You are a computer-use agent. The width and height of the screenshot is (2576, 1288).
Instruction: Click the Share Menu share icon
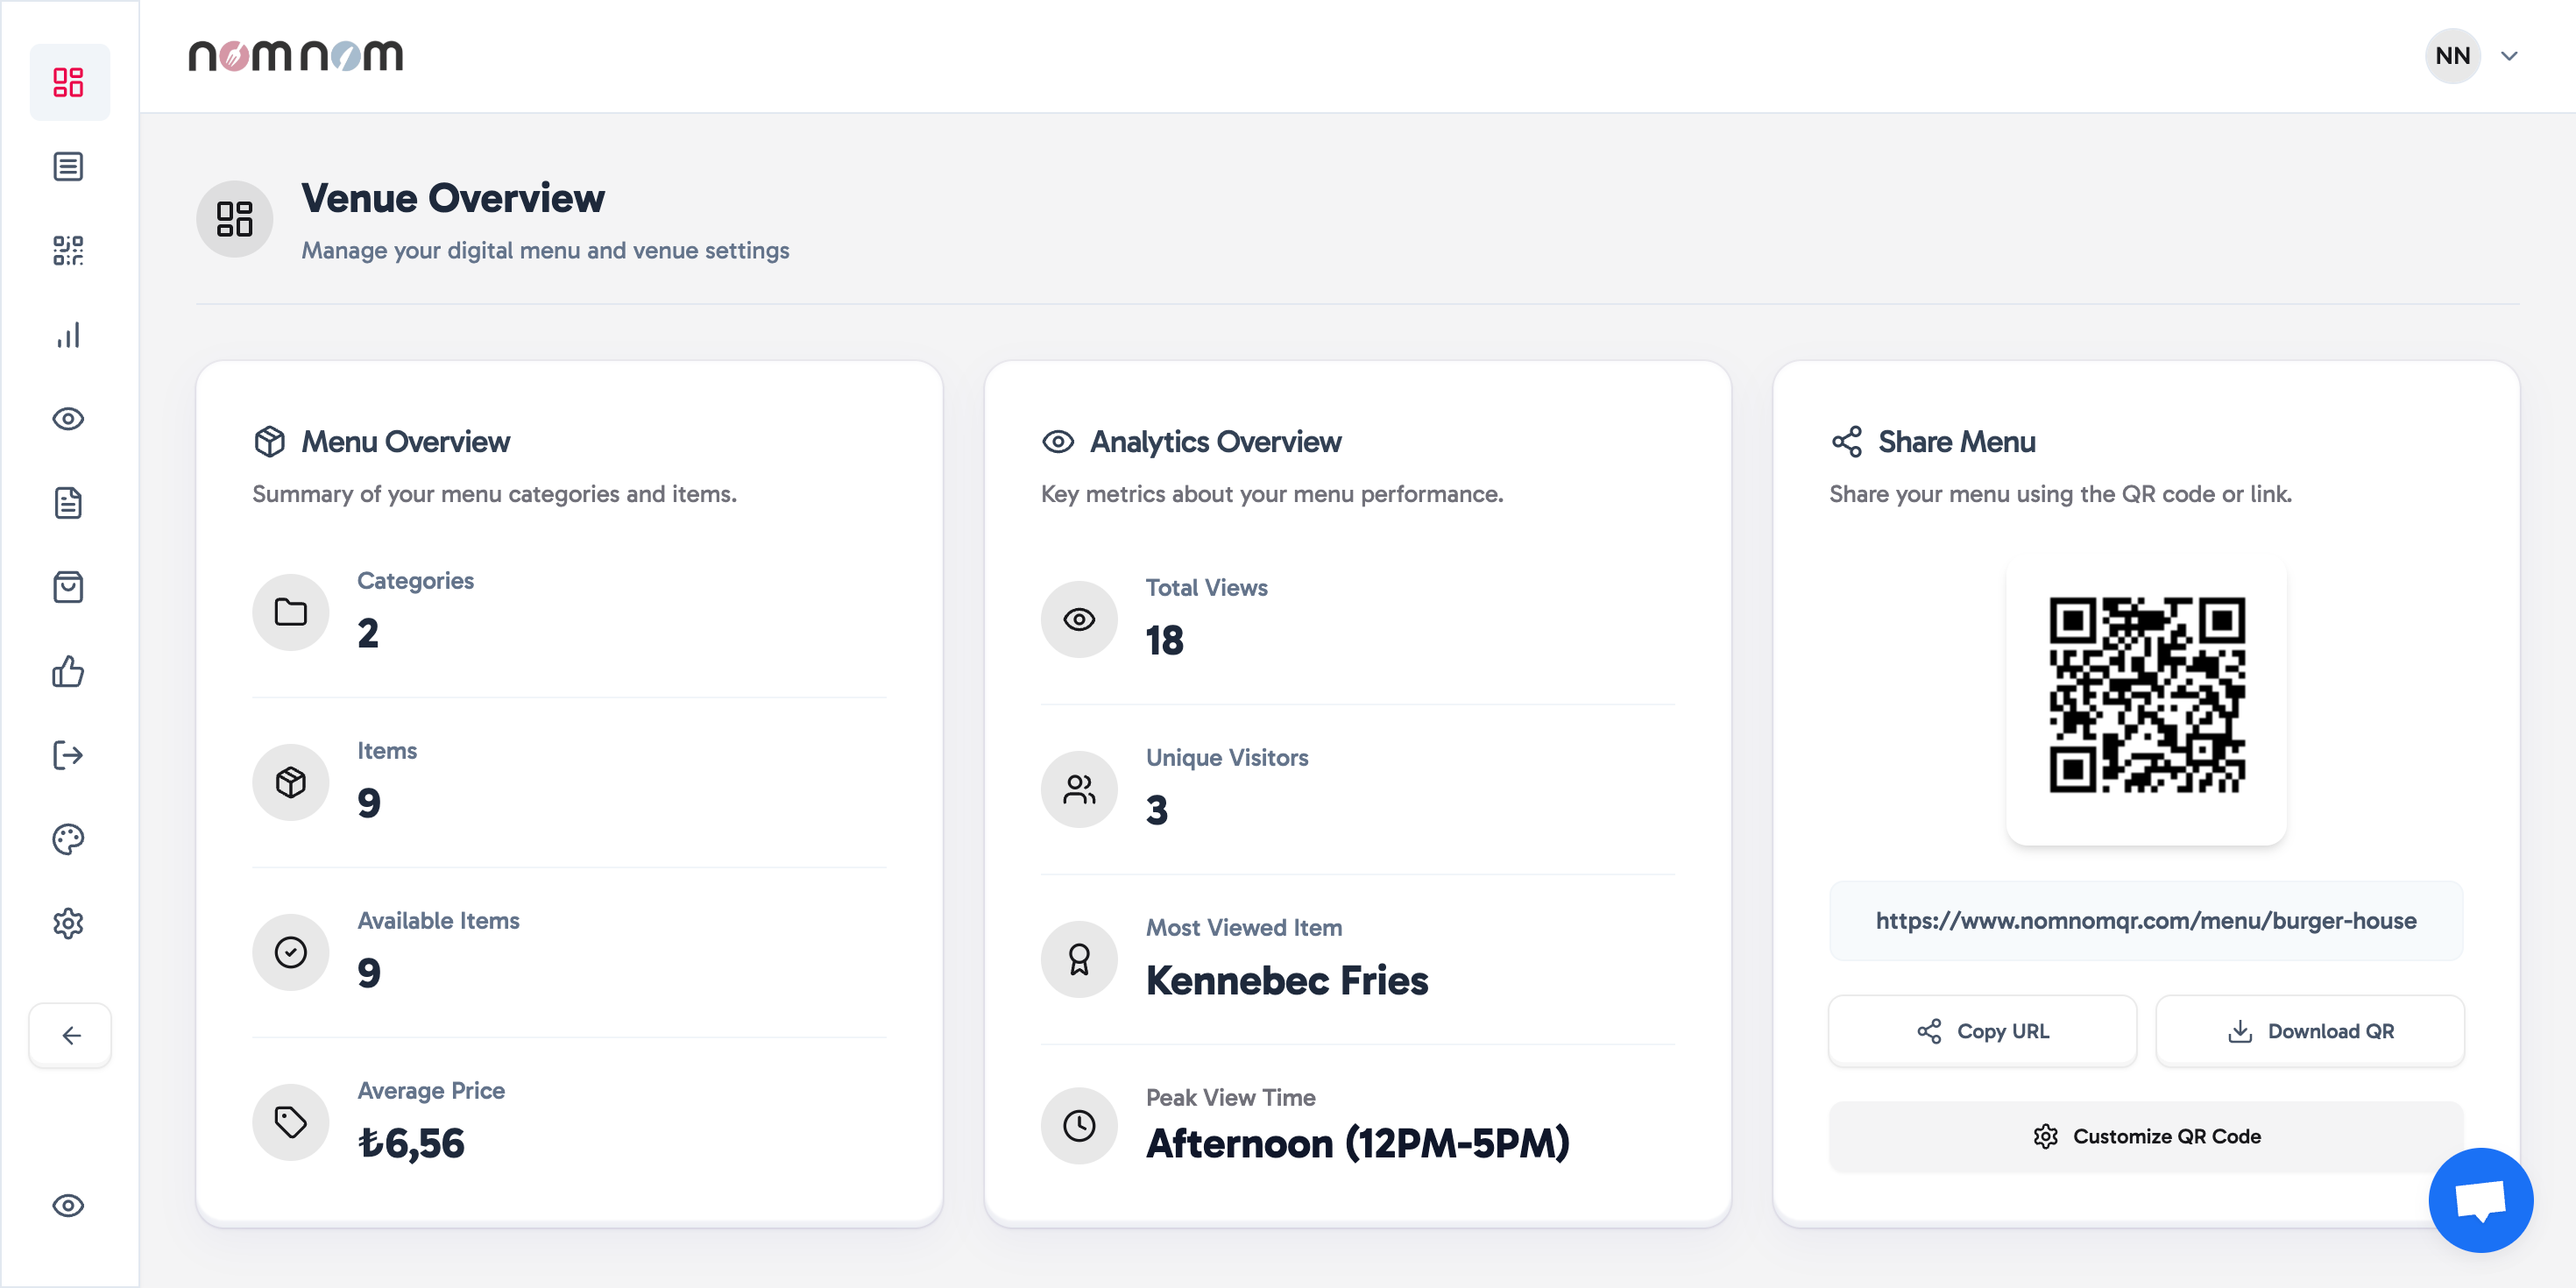pyautogui.click(x=1847, y=441)
